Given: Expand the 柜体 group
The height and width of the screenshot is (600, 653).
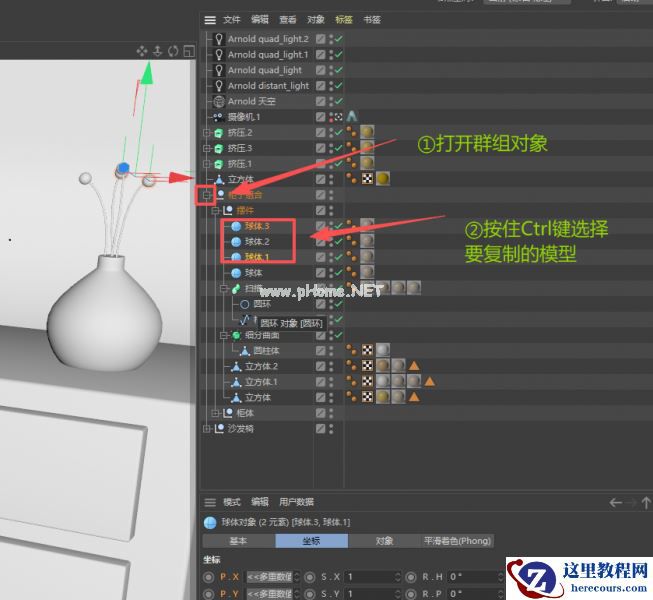Looking at the screenshot, I should click(215, 413).
